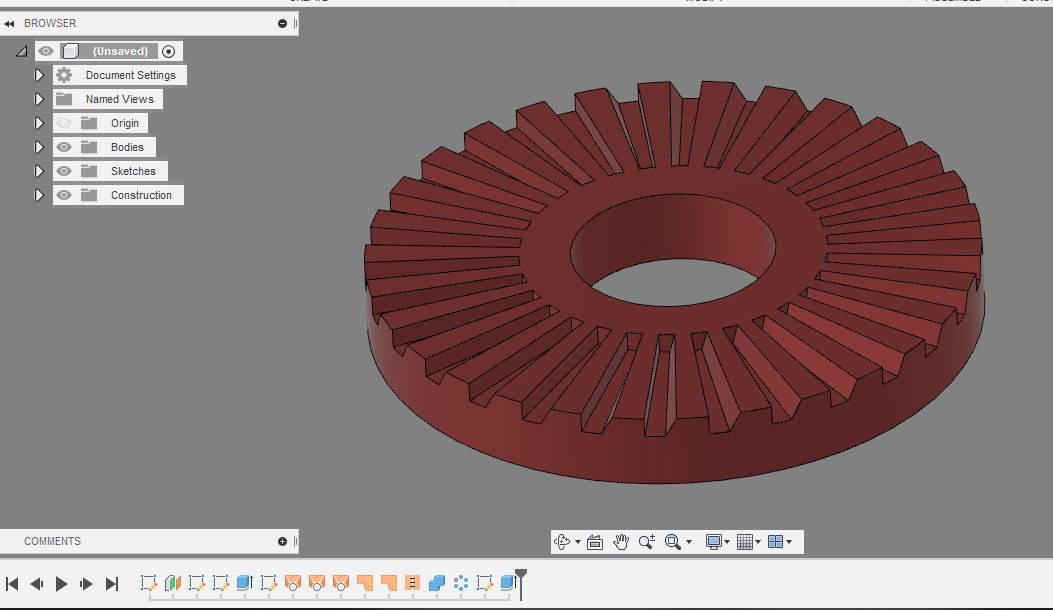The height and width of the screenshot is (610, 1053).
Task: Expand the Document Settings node
Action: (39, 74)
